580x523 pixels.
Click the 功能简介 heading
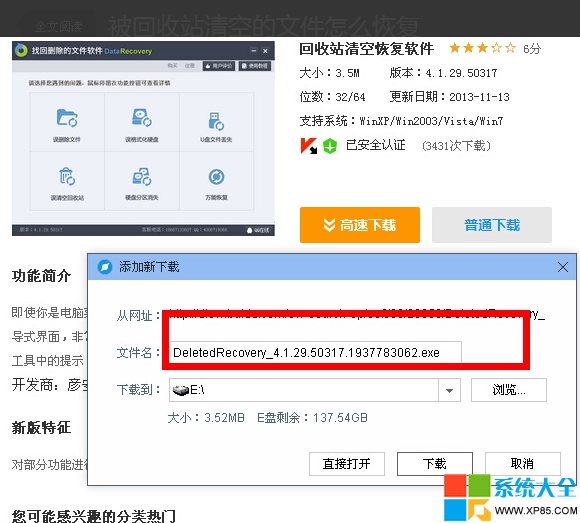pyautogui.click(x=41, y=276)
